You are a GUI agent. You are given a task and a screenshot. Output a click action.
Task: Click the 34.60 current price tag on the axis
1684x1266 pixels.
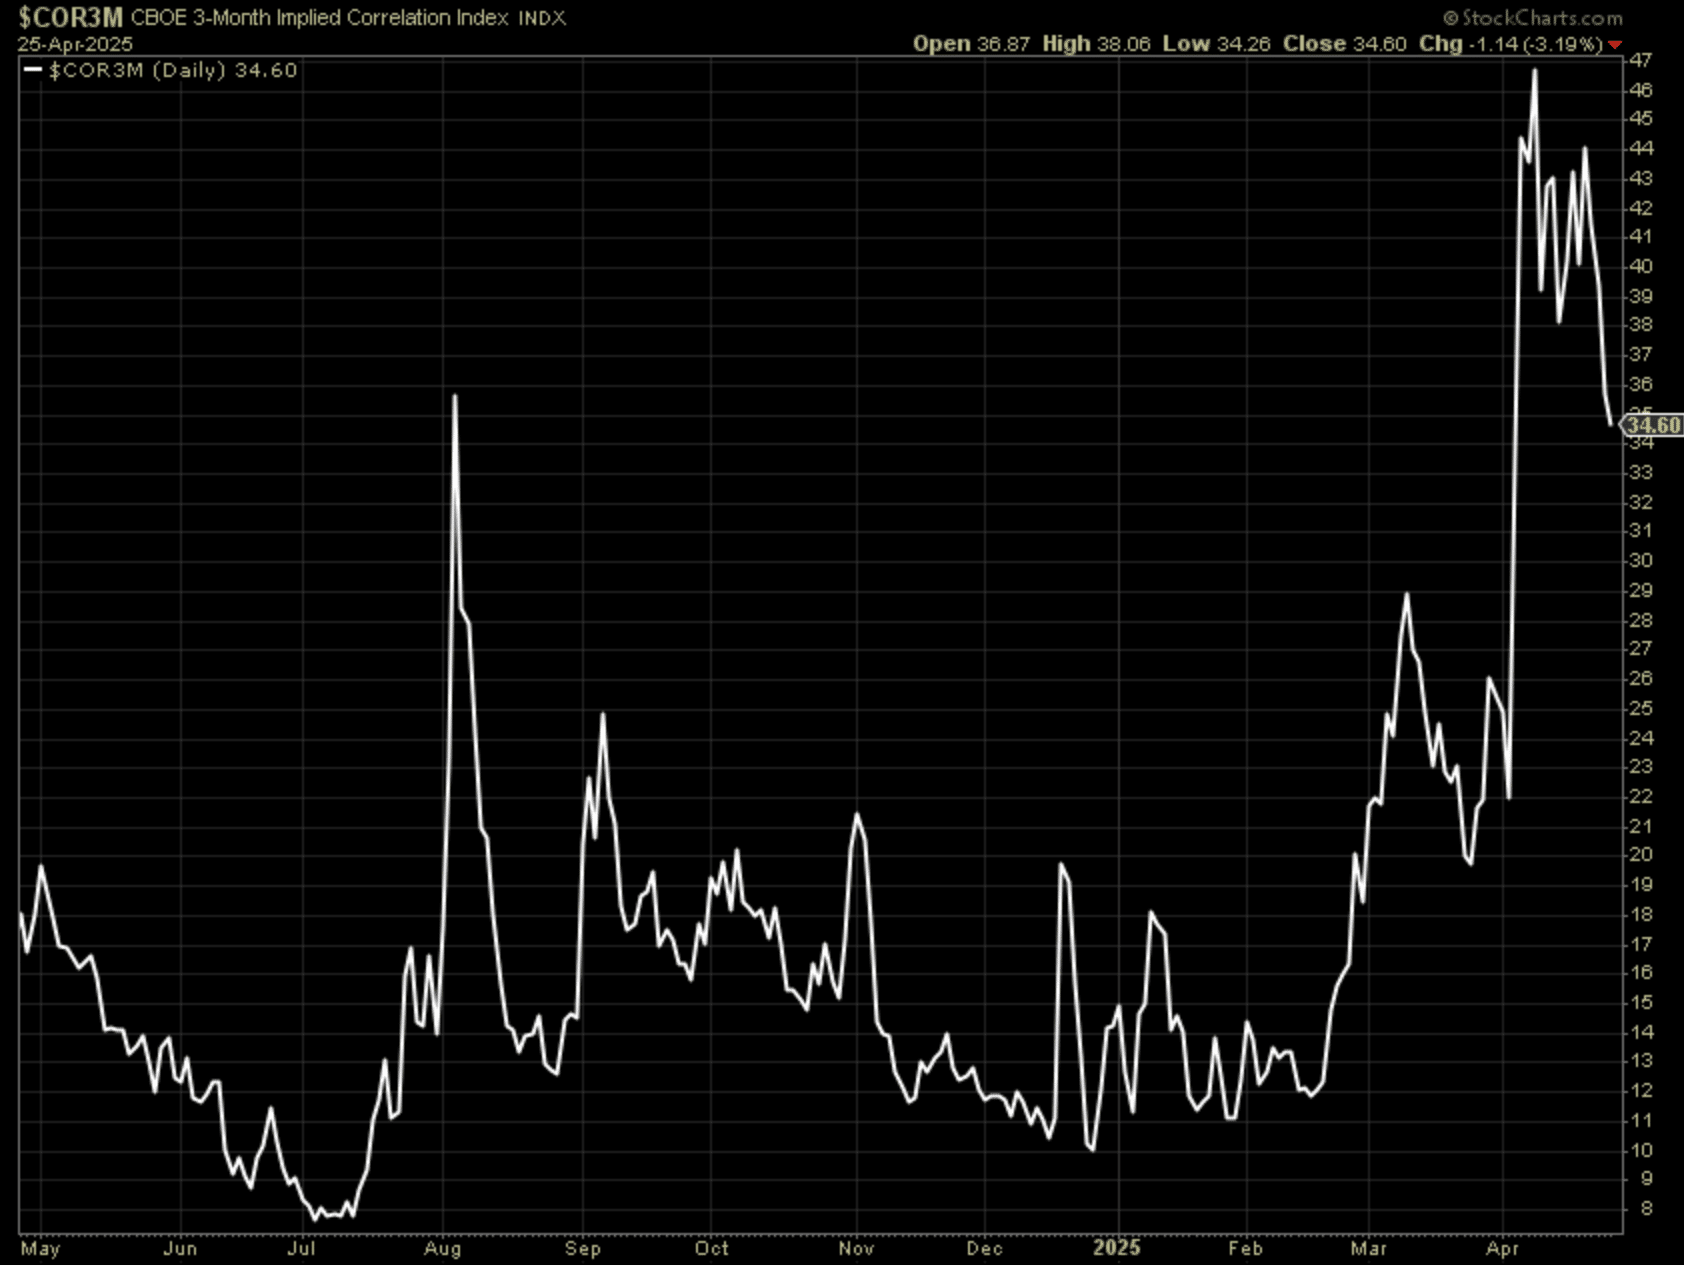coord(1652,425)
